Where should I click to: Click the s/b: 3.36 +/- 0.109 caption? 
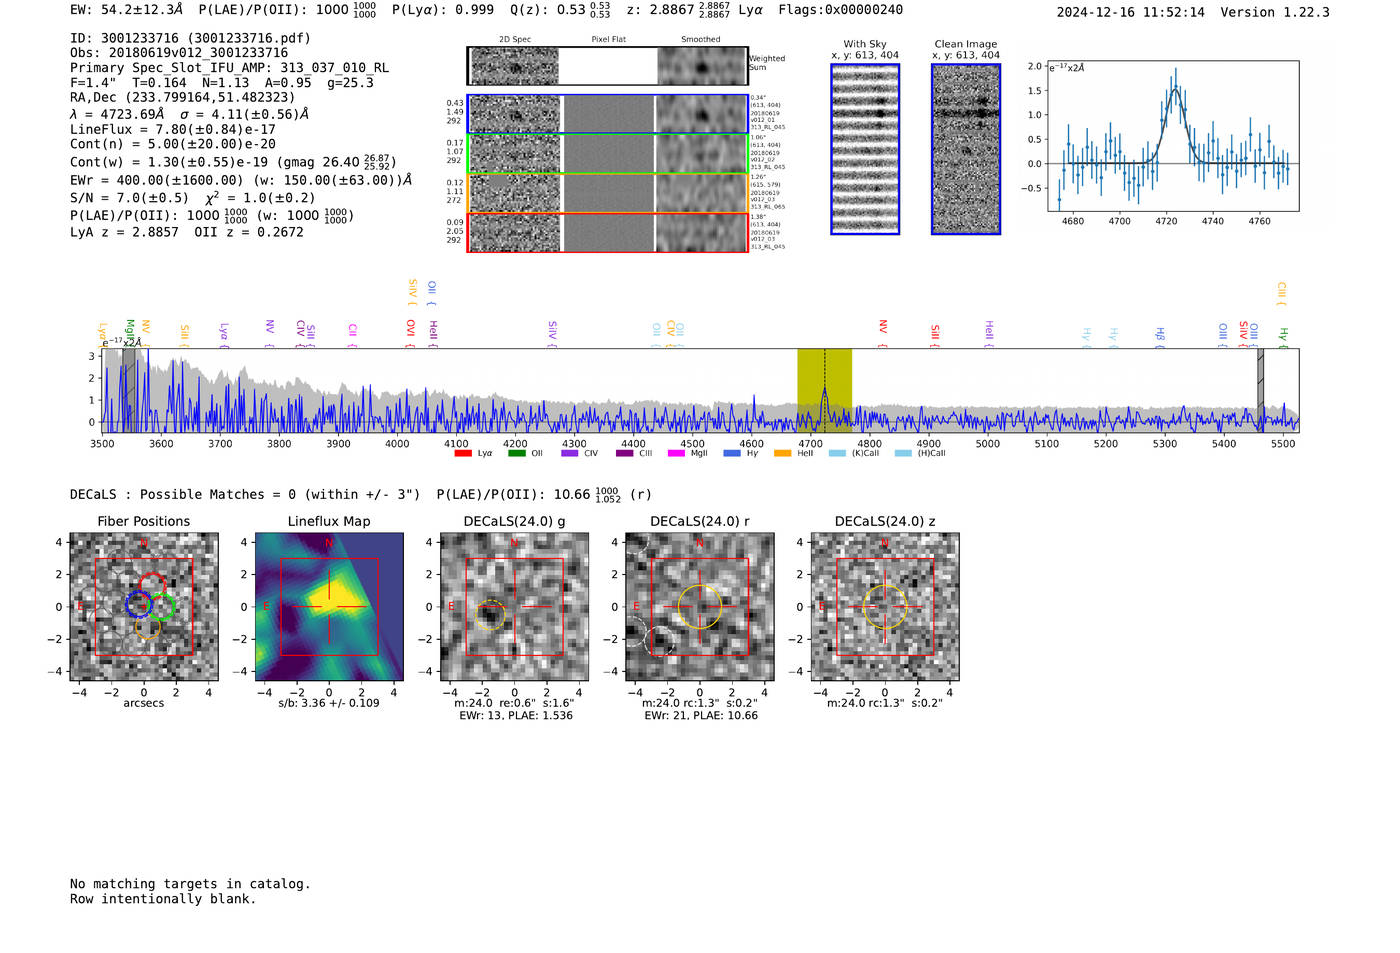tap(329, 703)
